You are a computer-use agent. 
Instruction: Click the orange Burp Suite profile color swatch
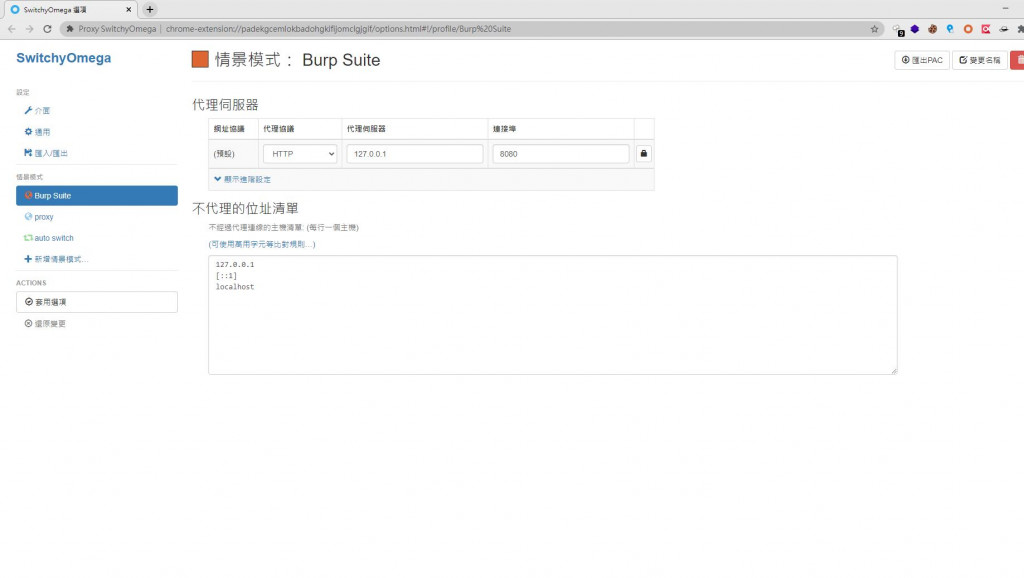pyautogui.click(x=200, y=59)
